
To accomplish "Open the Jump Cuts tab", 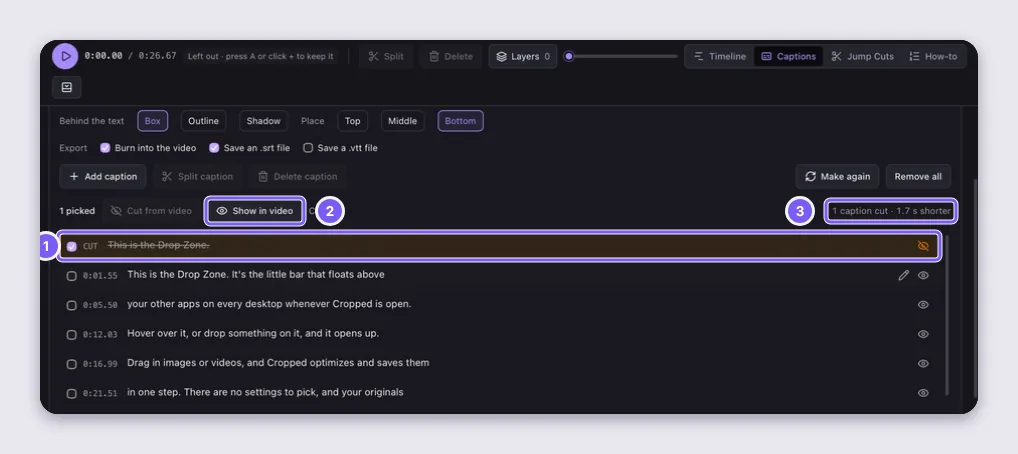I will click(x=862, y=57).
